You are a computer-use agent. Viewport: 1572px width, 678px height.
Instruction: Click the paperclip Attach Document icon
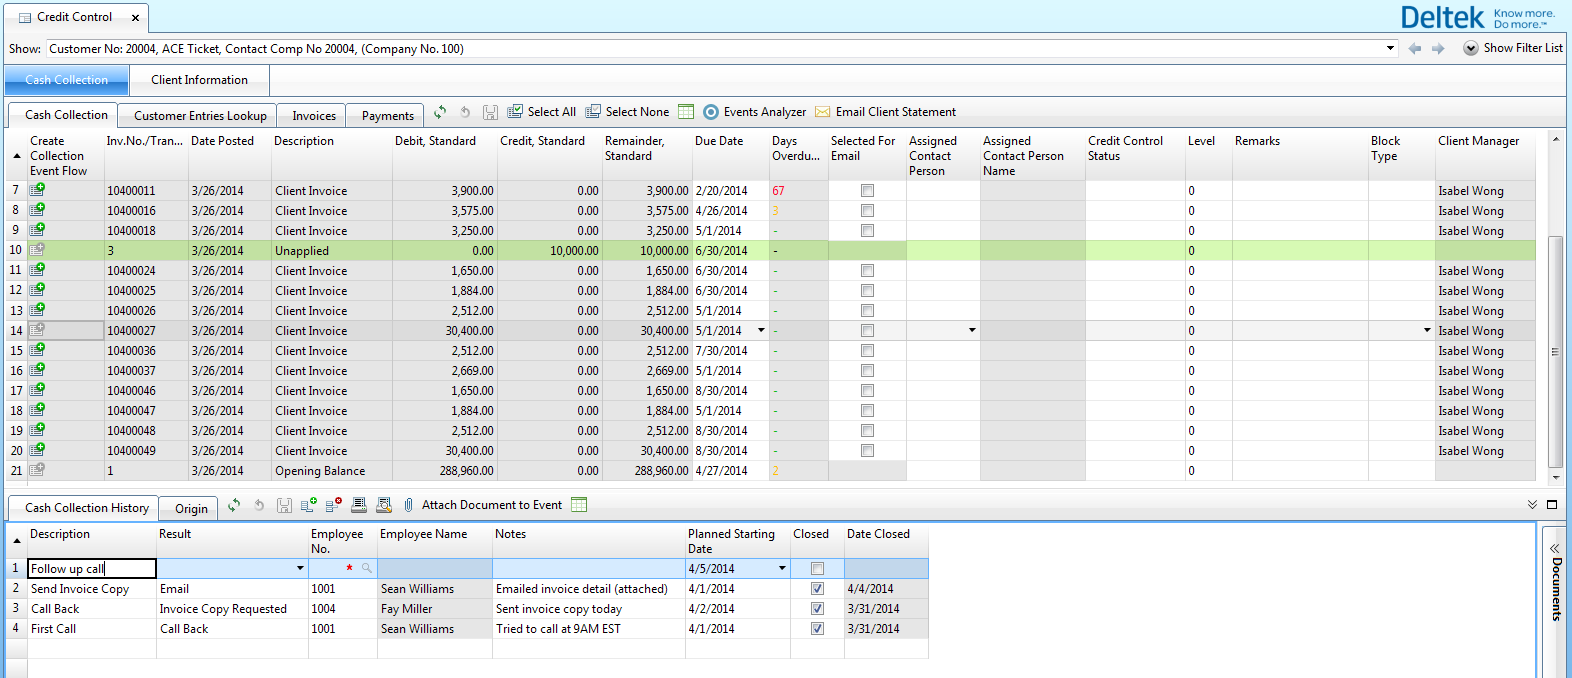coord(409,505)
